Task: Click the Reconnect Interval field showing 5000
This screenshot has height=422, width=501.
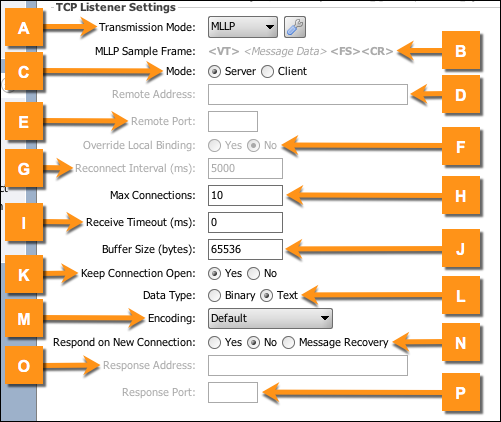Action: [x=245, y=168]
